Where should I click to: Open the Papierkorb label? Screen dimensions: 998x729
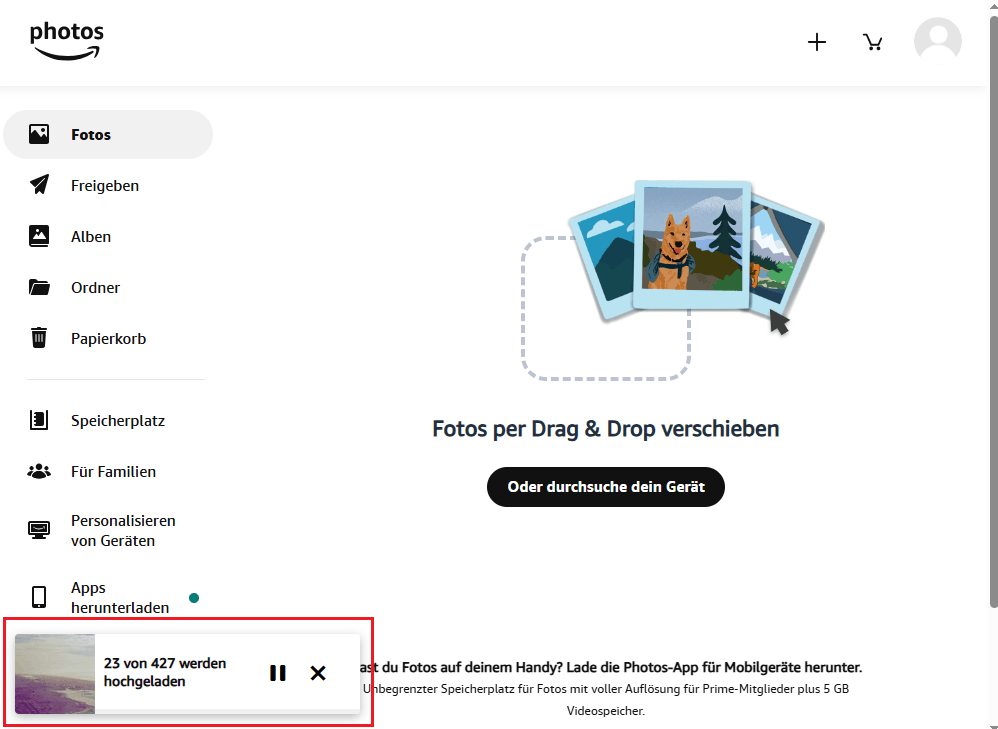(108, 339)
